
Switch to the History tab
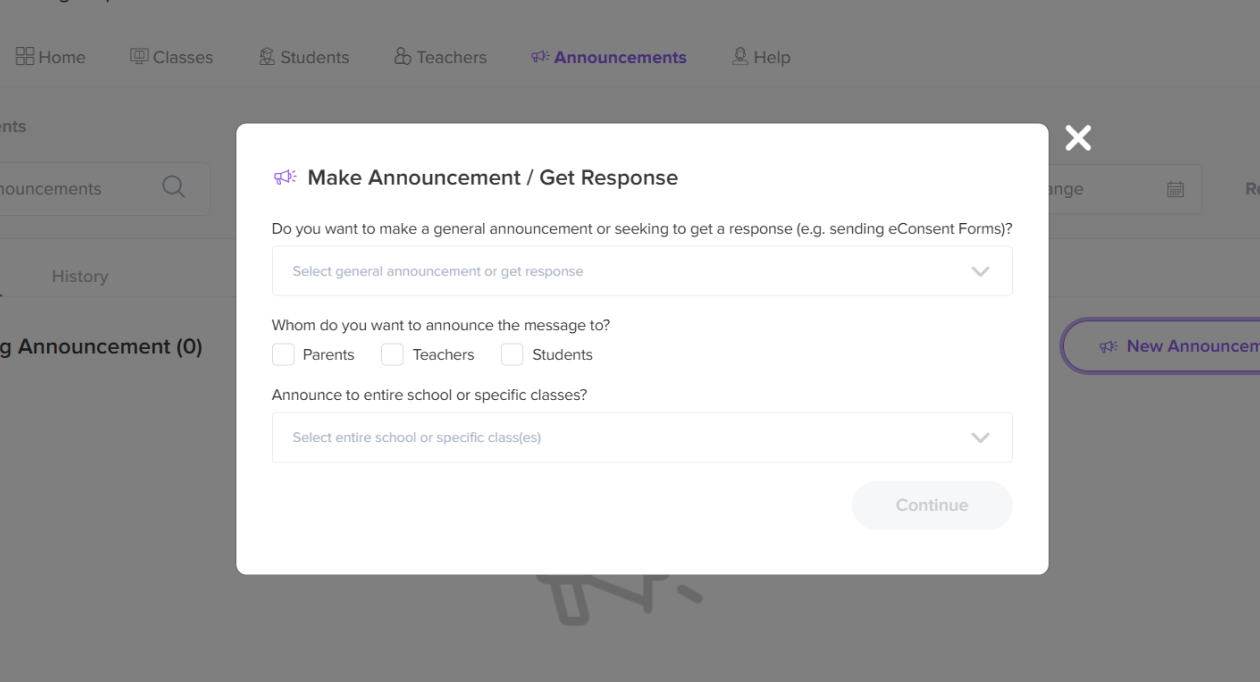80,276
